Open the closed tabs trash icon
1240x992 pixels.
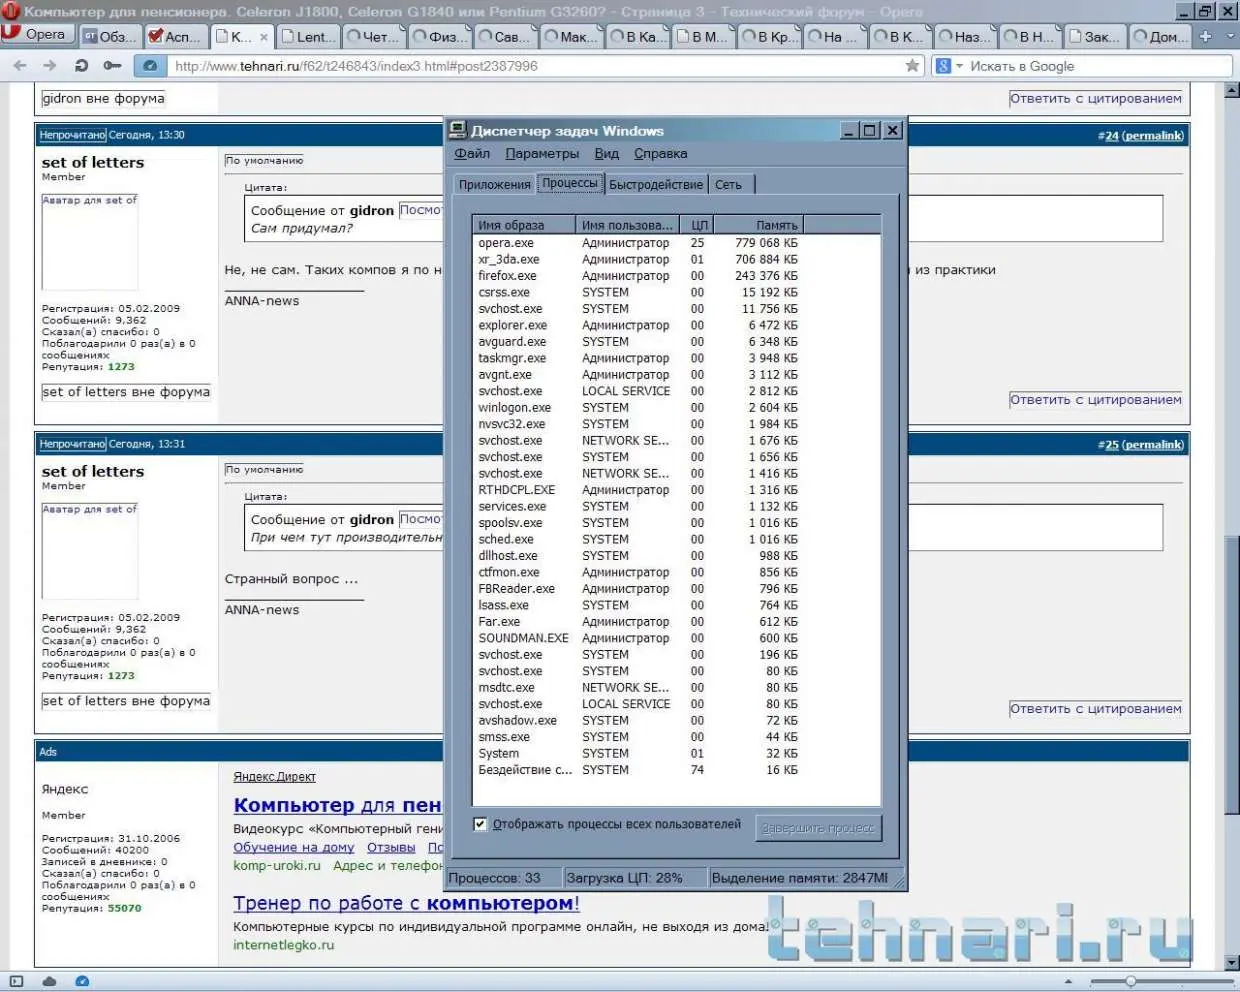1229,36
